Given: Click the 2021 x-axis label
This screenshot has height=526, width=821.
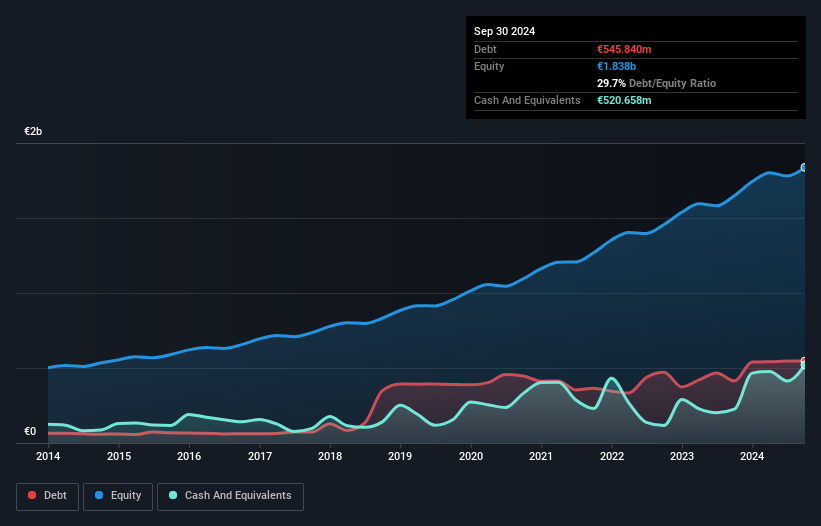Looking at the screenshot, I should tap(541, 456).
